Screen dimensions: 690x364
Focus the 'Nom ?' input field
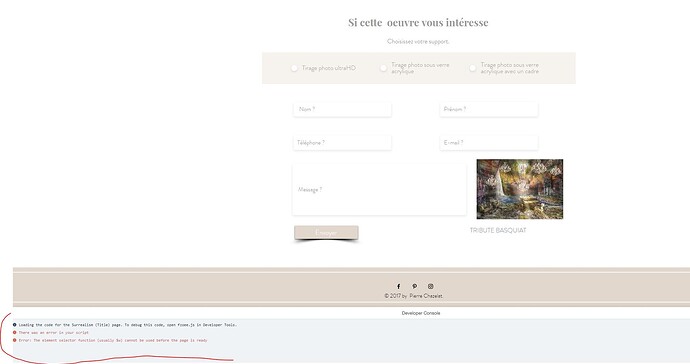point(342,109)
